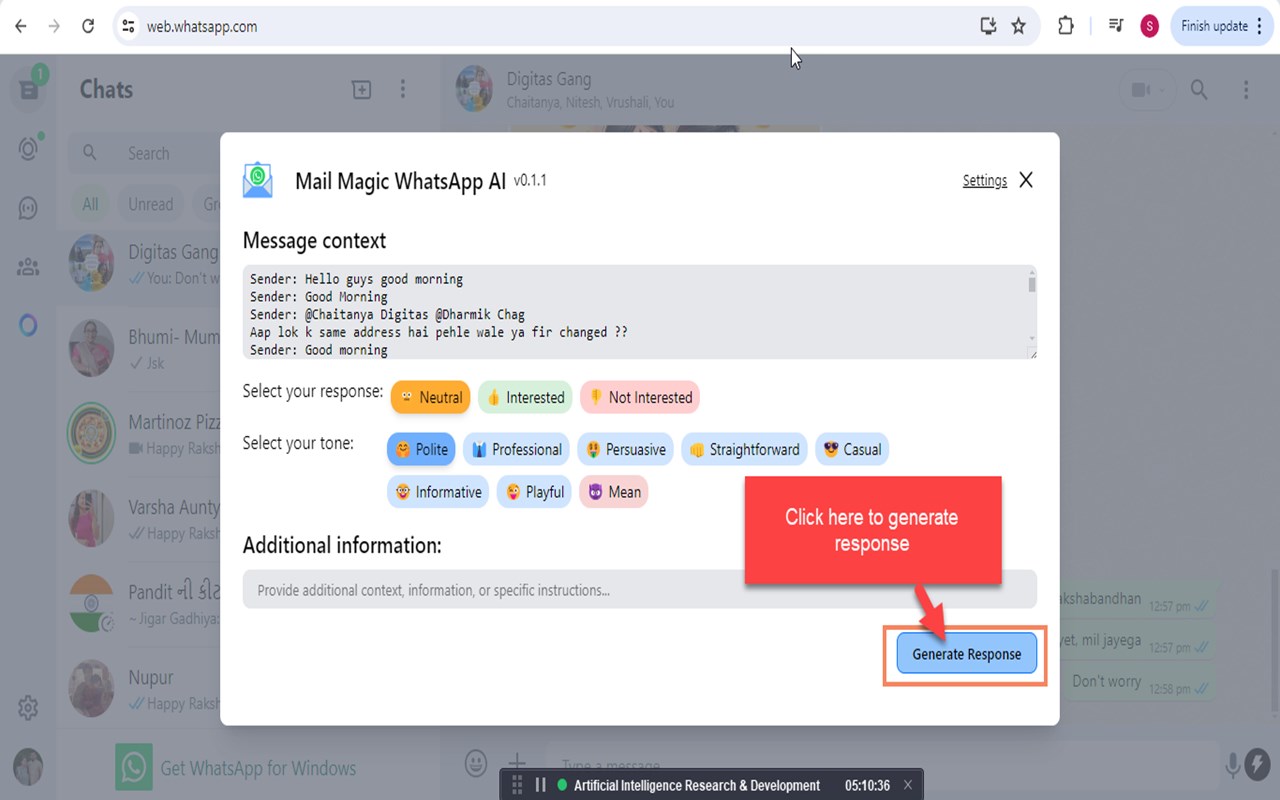This screenshot has width=1280, height=800.
Task: Open the Digitas Gang header group info
Action: click(590, 89)
